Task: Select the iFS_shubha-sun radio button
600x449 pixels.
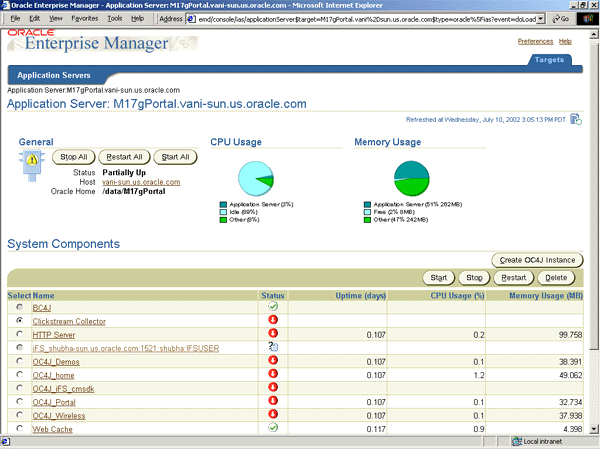Action: [x=20, y=347]
